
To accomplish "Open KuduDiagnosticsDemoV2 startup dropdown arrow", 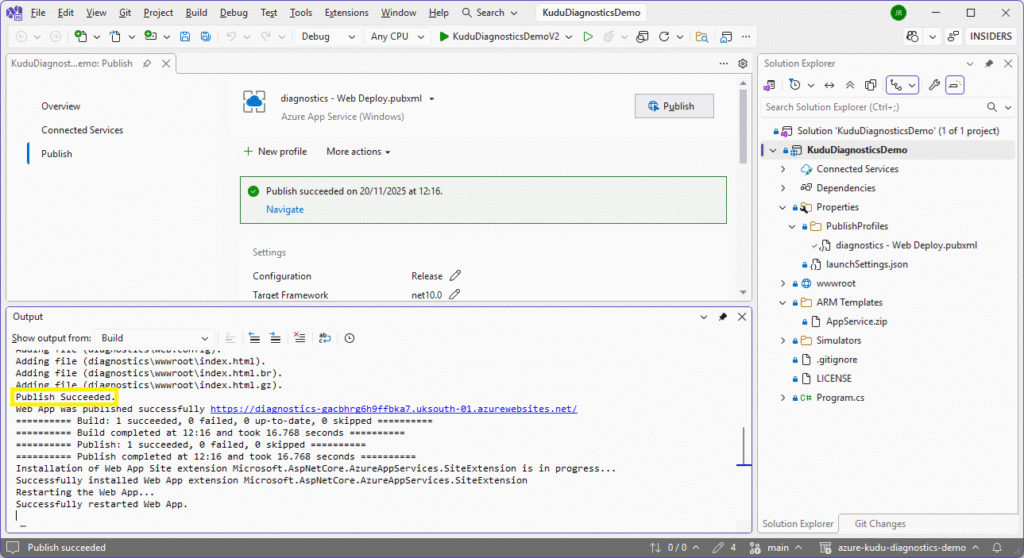I will [x=569, y=37].
